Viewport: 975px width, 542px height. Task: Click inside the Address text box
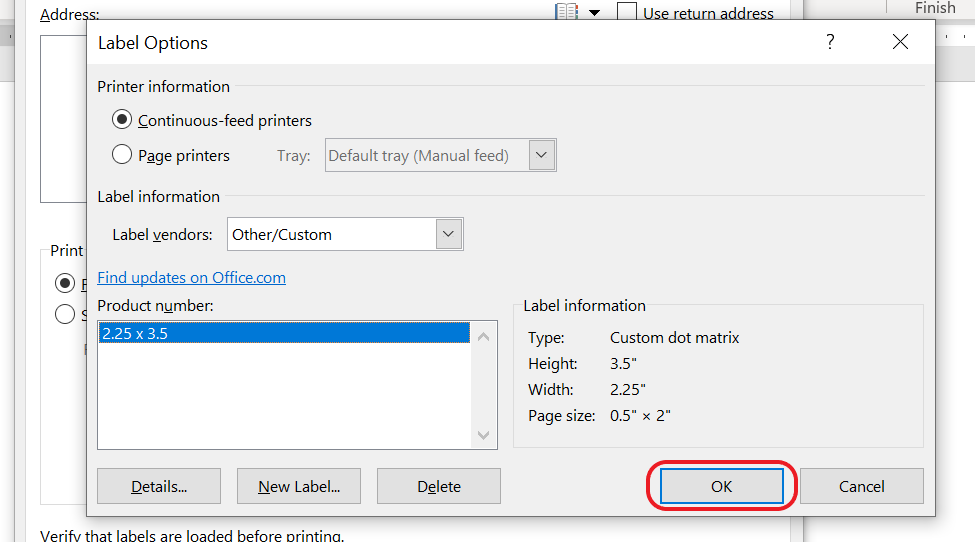[65, 120]
